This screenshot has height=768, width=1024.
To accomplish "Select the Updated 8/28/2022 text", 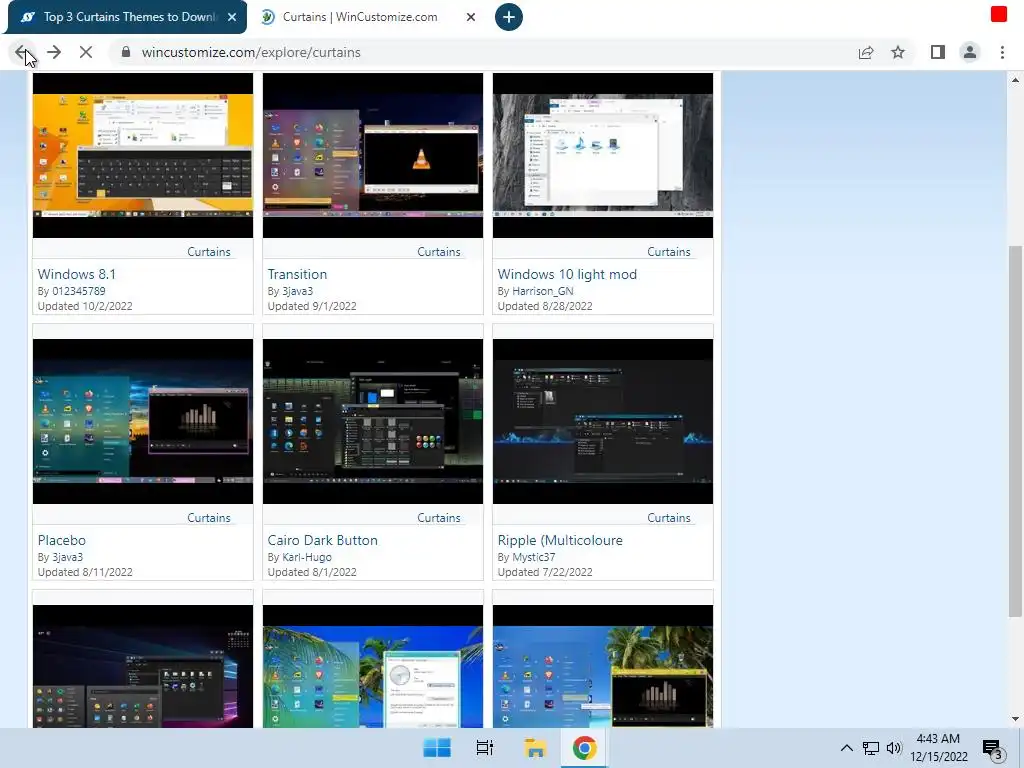I will click(545, 306).
